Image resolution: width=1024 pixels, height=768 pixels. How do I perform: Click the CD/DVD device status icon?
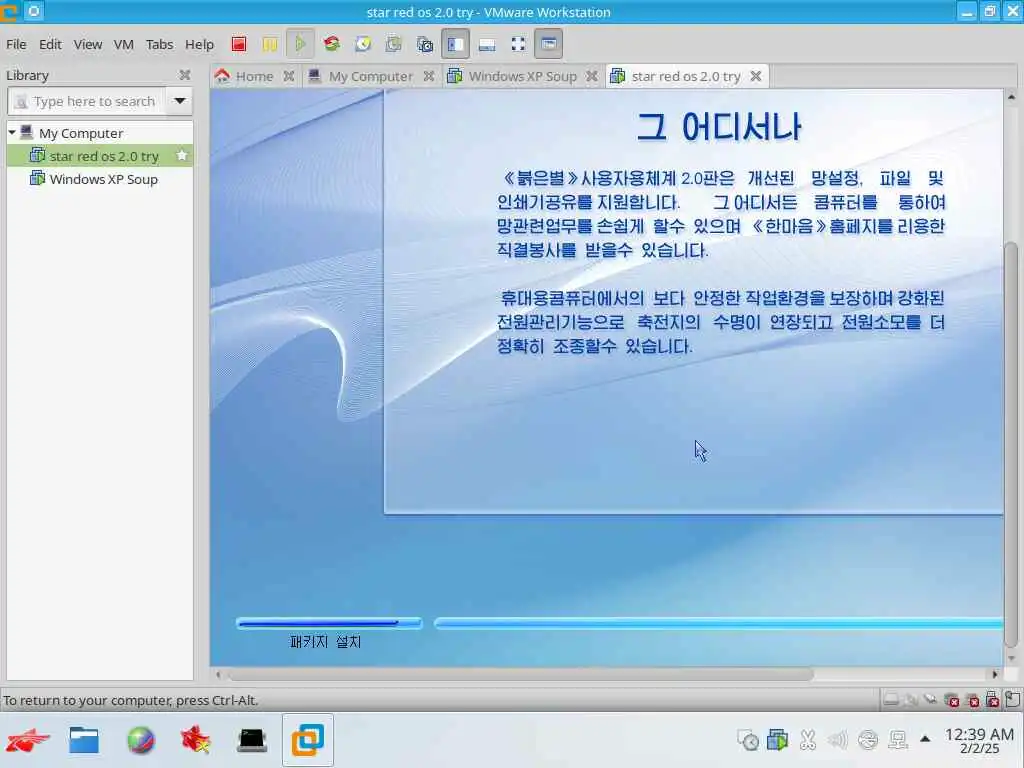tap(910, 700)
